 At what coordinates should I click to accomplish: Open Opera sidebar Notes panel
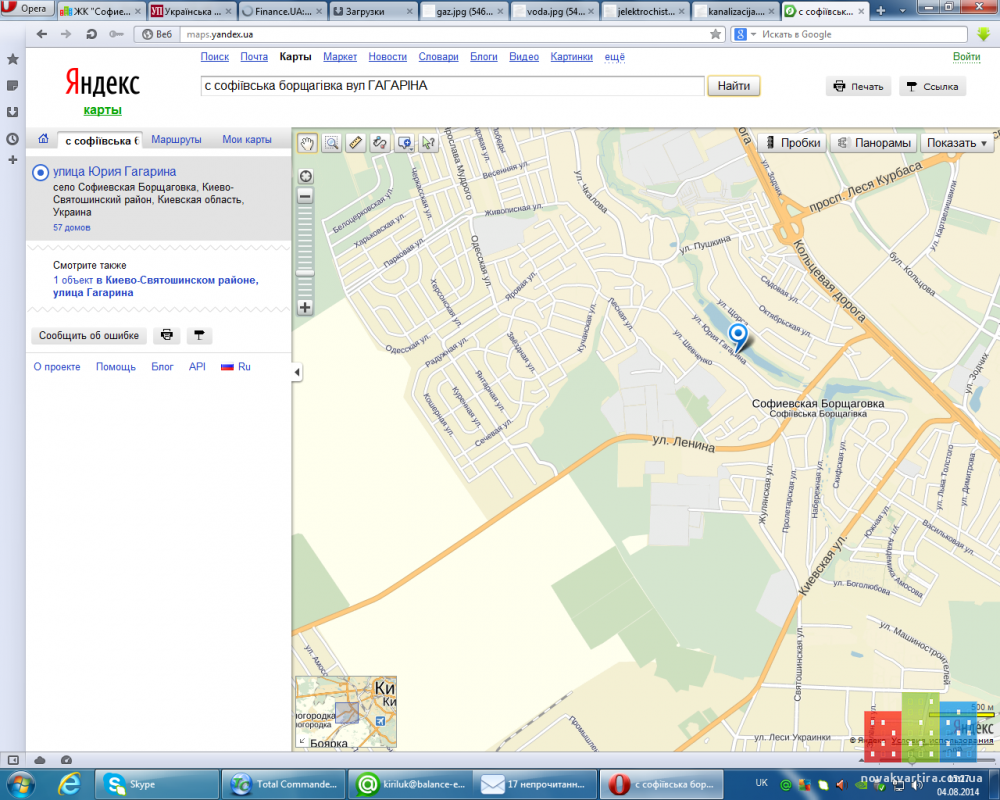12,86
